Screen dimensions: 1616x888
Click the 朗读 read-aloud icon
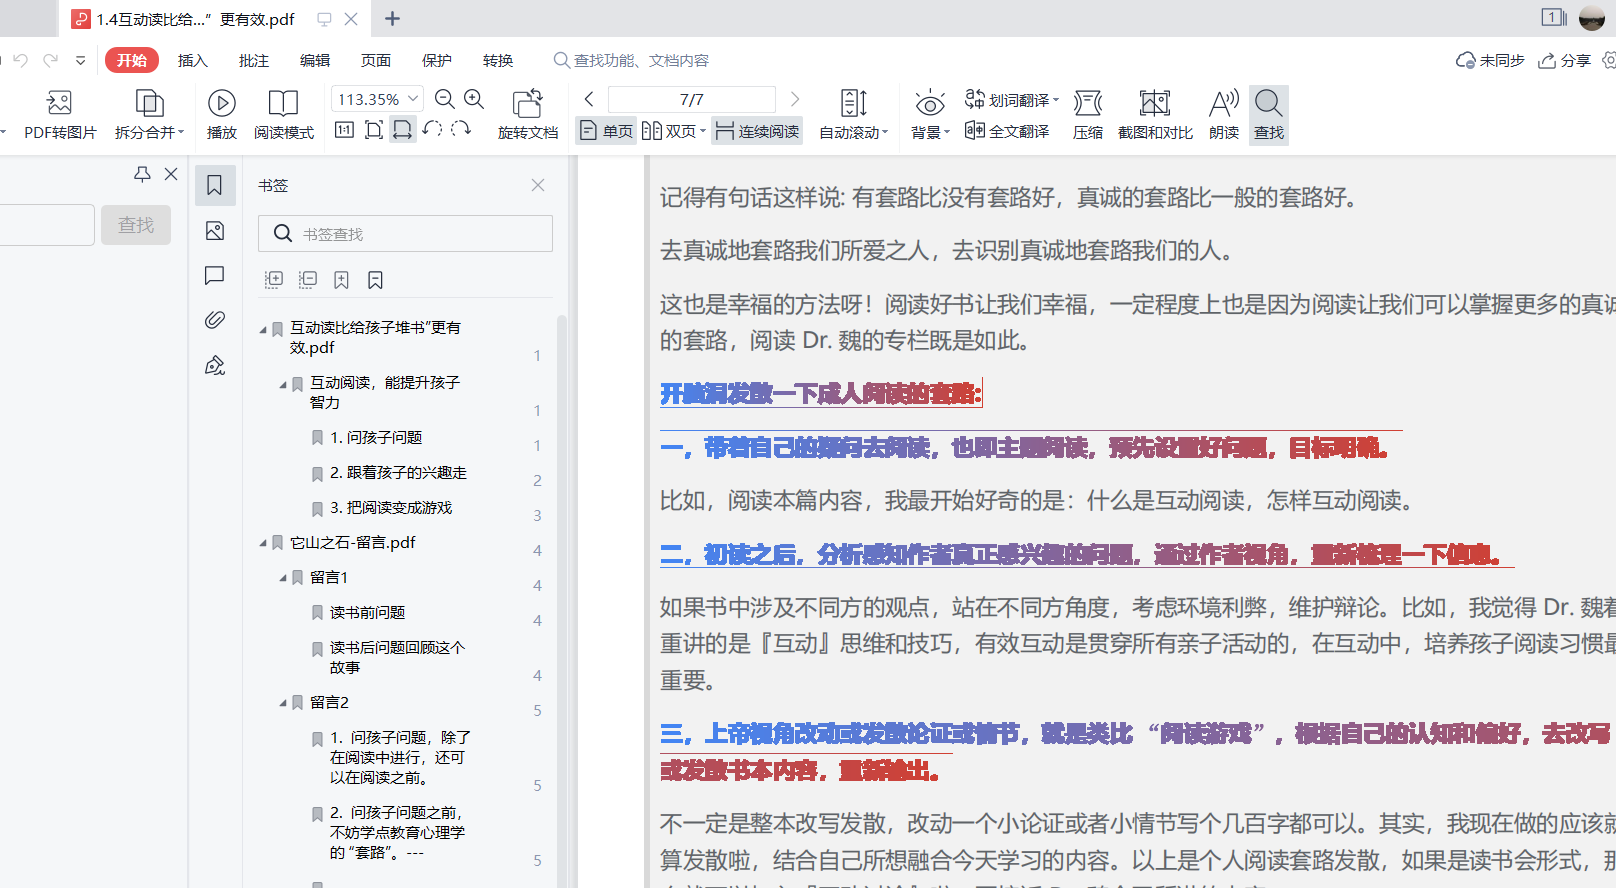(x=1223, y=103)
